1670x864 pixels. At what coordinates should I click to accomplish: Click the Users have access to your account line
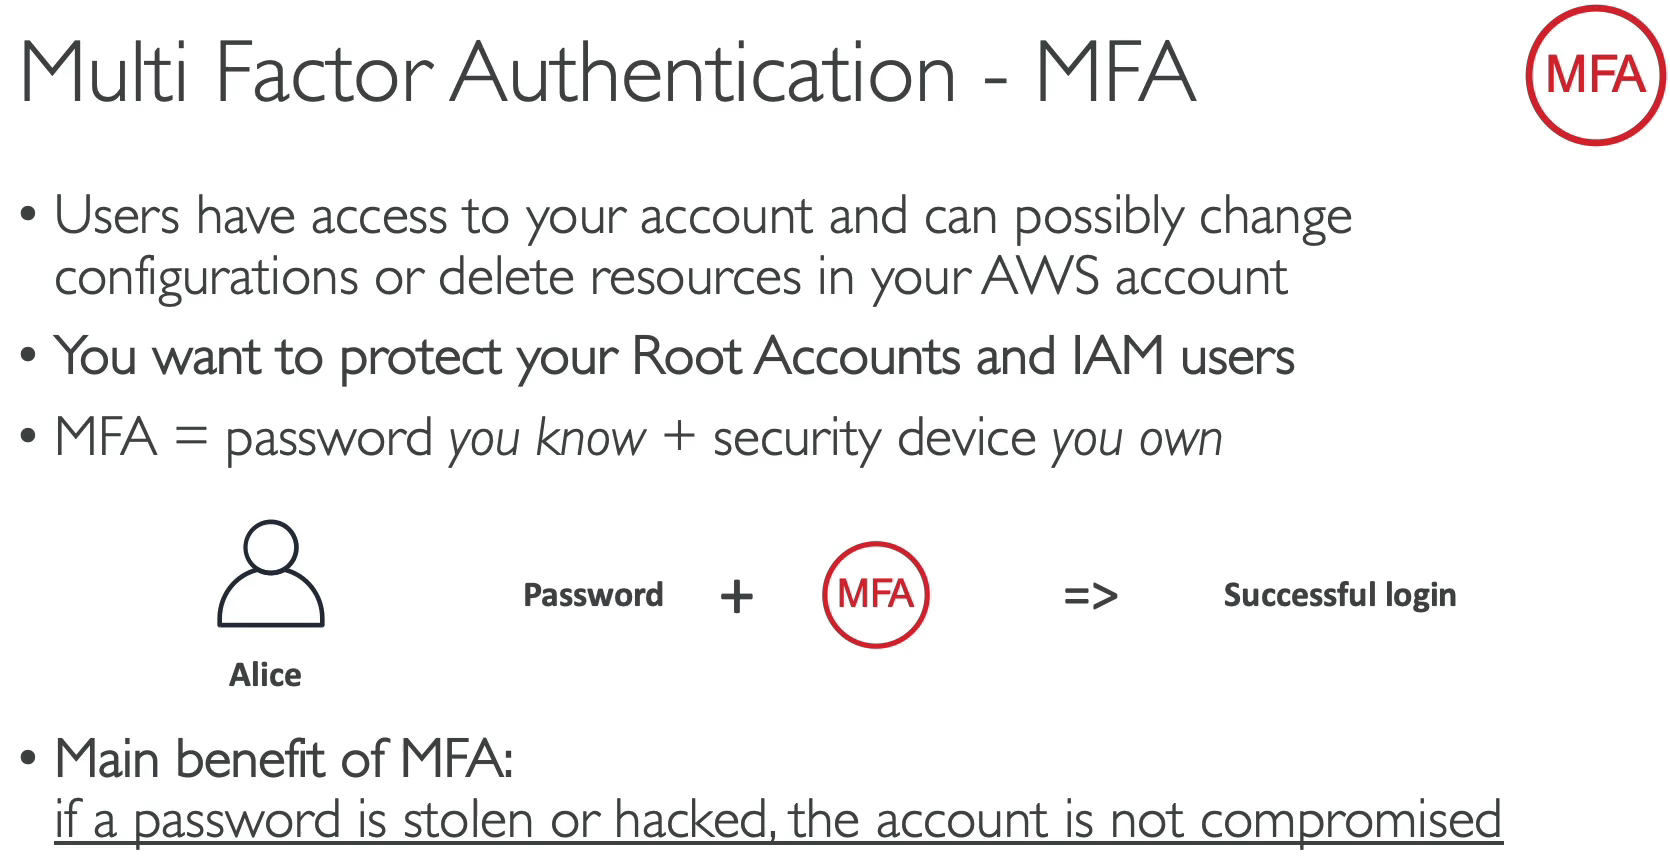pyautogui.click(x=702, y=217)
